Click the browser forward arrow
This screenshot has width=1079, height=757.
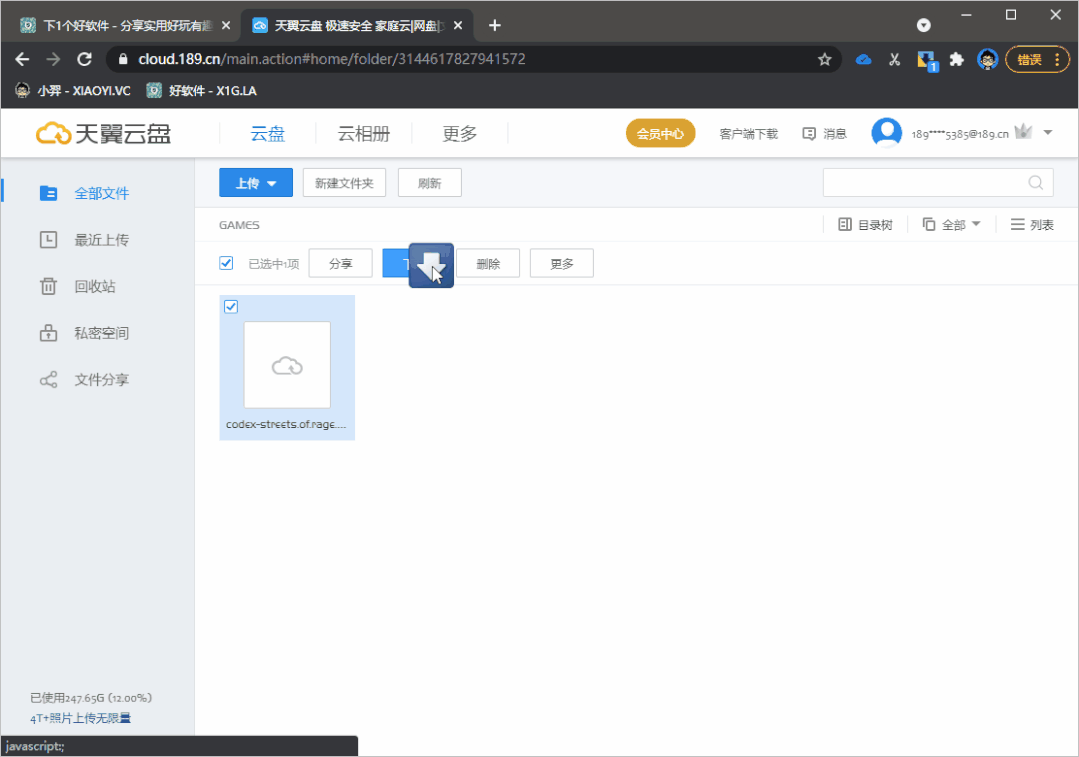coord(53,59)
